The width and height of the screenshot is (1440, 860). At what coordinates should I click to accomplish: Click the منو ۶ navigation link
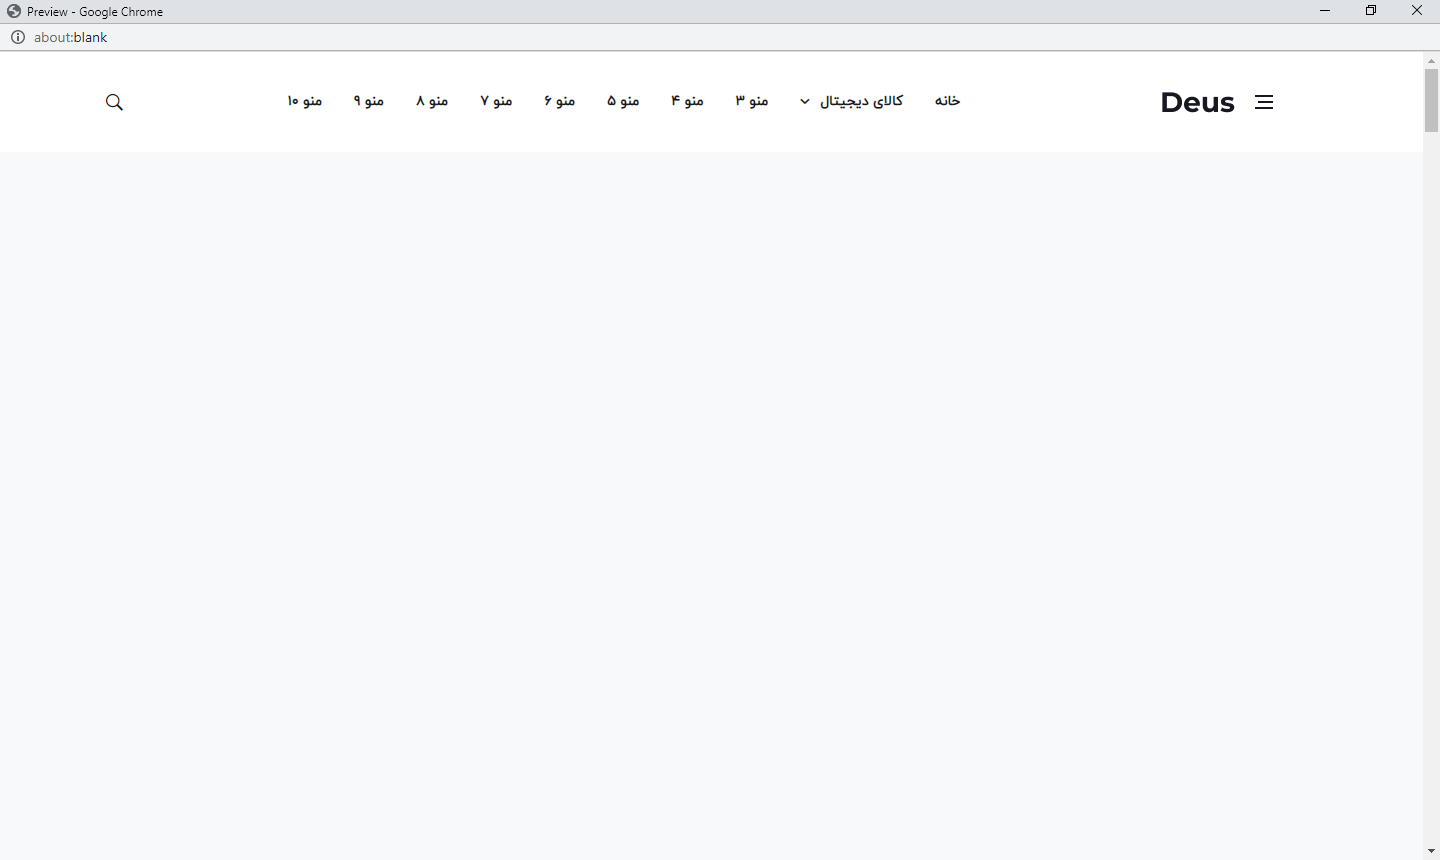pos(560,101)
